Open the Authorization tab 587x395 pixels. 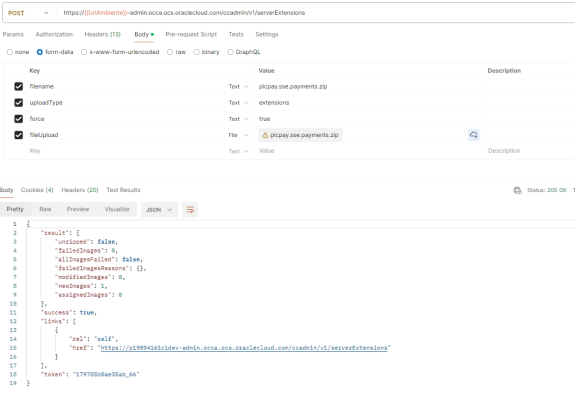point(54,34)
